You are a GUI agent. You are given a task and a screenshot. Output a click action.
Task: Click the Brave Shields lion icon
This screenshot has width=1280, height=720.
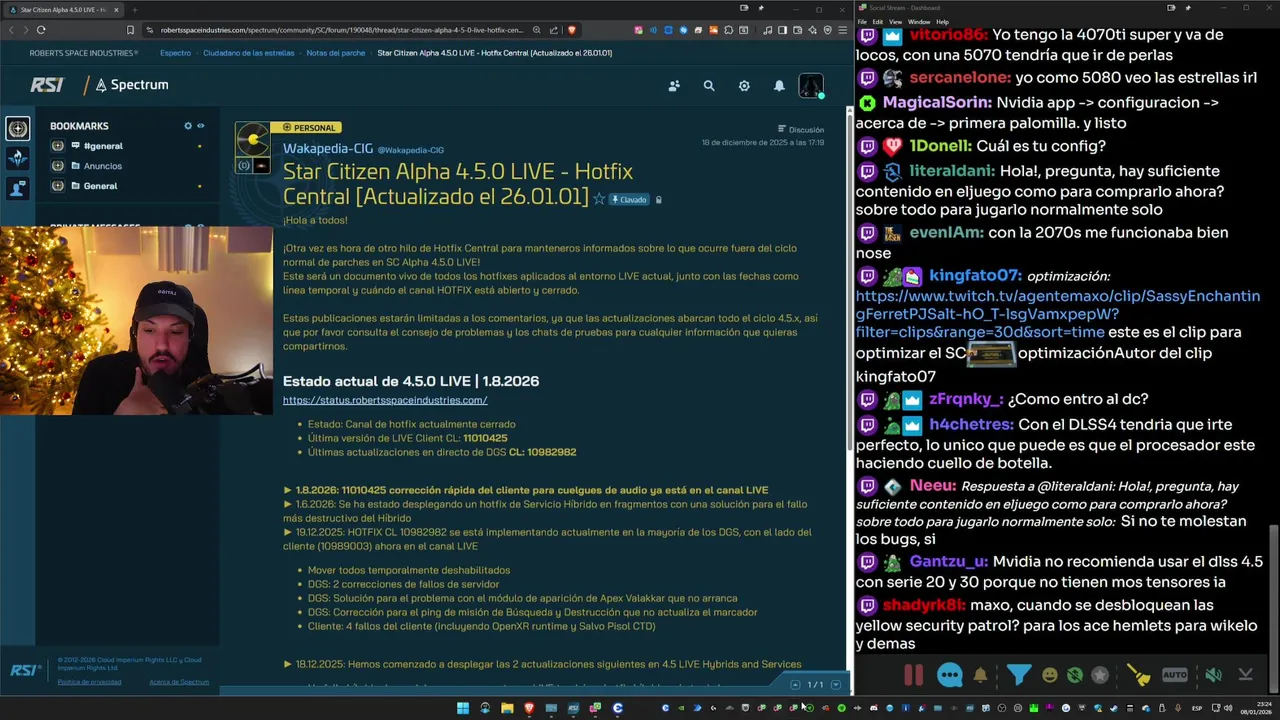572,30
